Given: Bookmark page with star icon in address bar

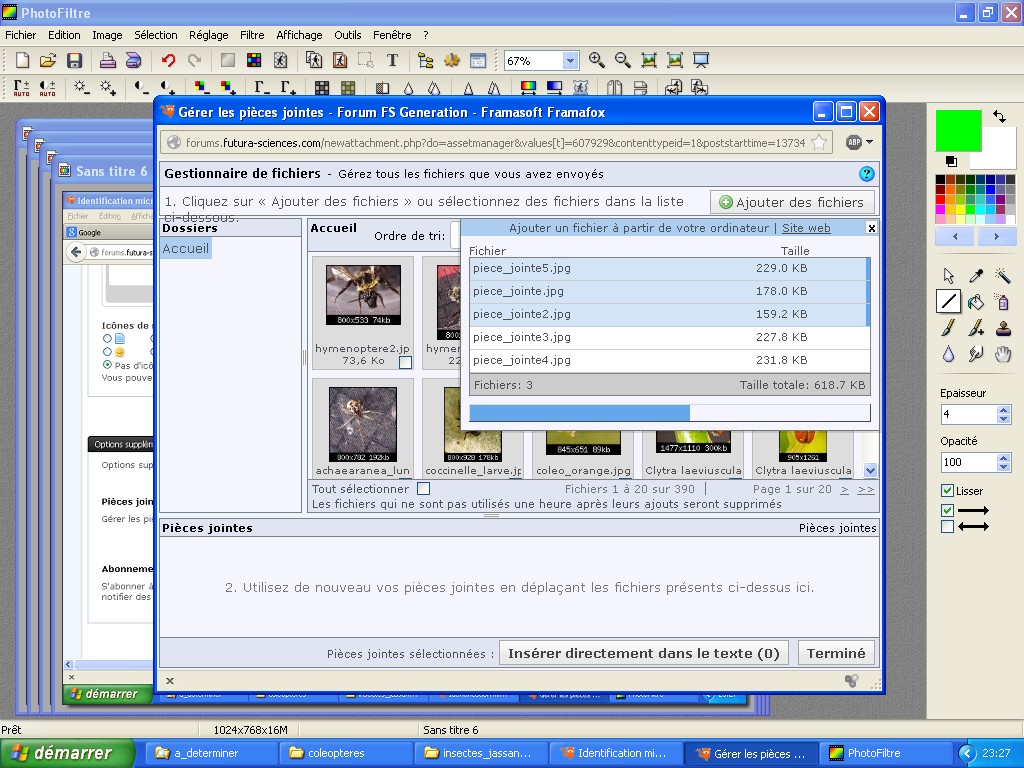Looking at the screenshot, I should (819, 142).
